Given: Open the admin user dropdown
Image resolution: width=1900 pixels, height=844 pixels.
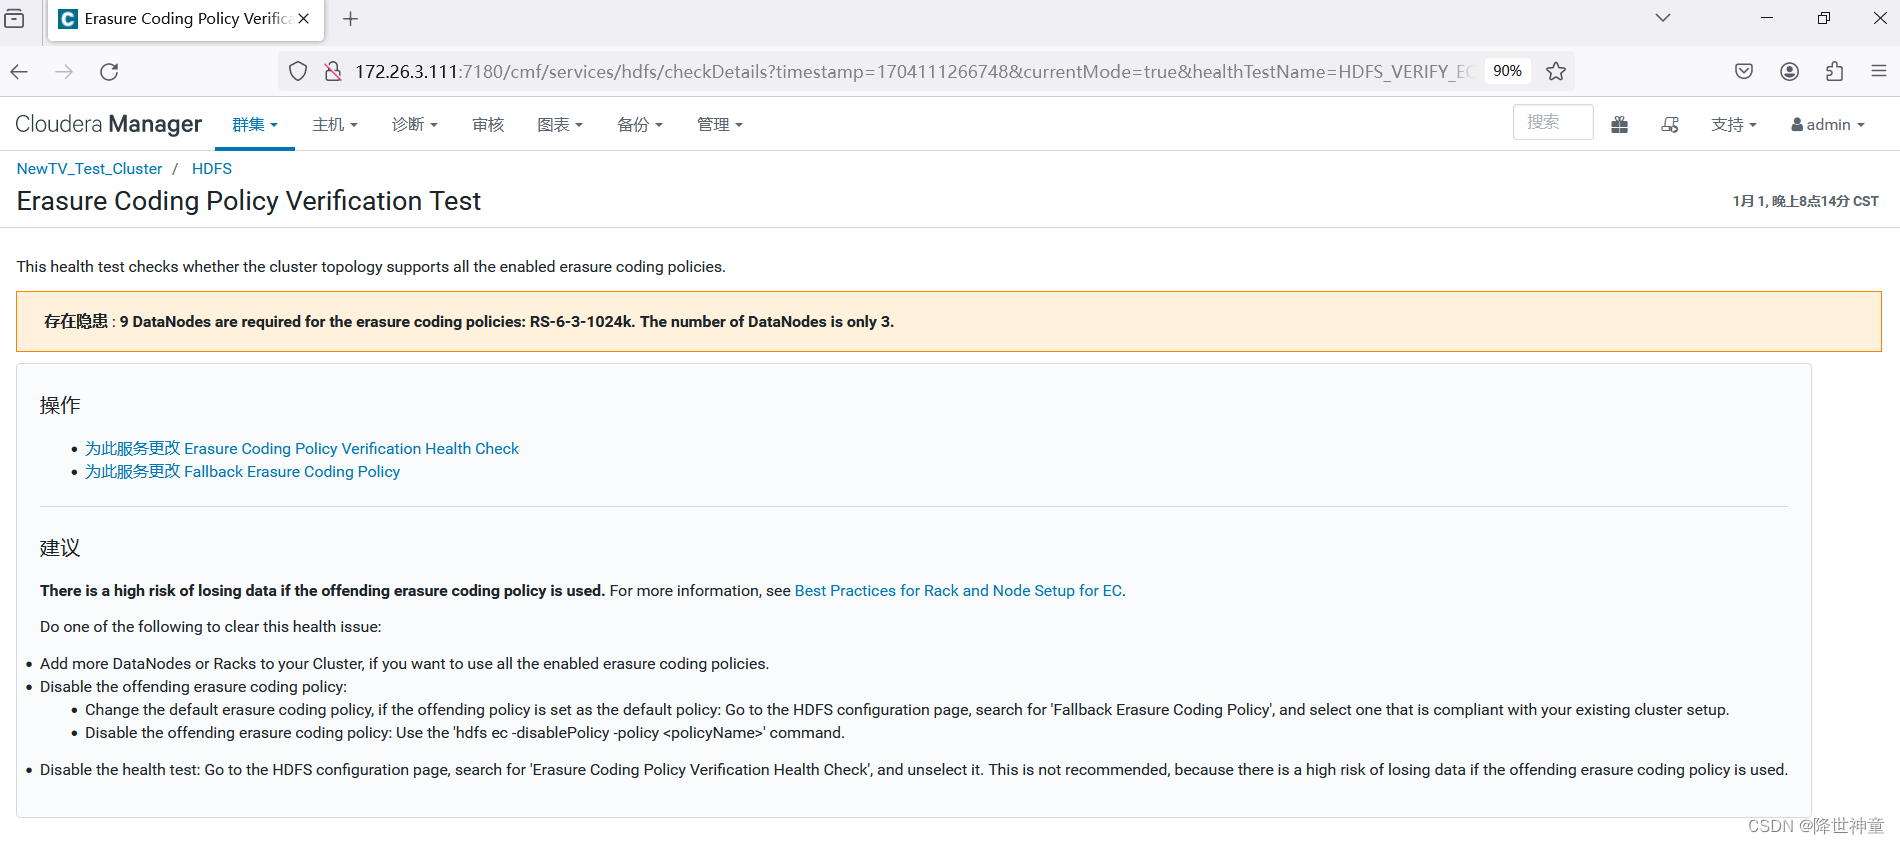Looking at the screenshot, I should pyautogui.click(x=1828, y=124).
